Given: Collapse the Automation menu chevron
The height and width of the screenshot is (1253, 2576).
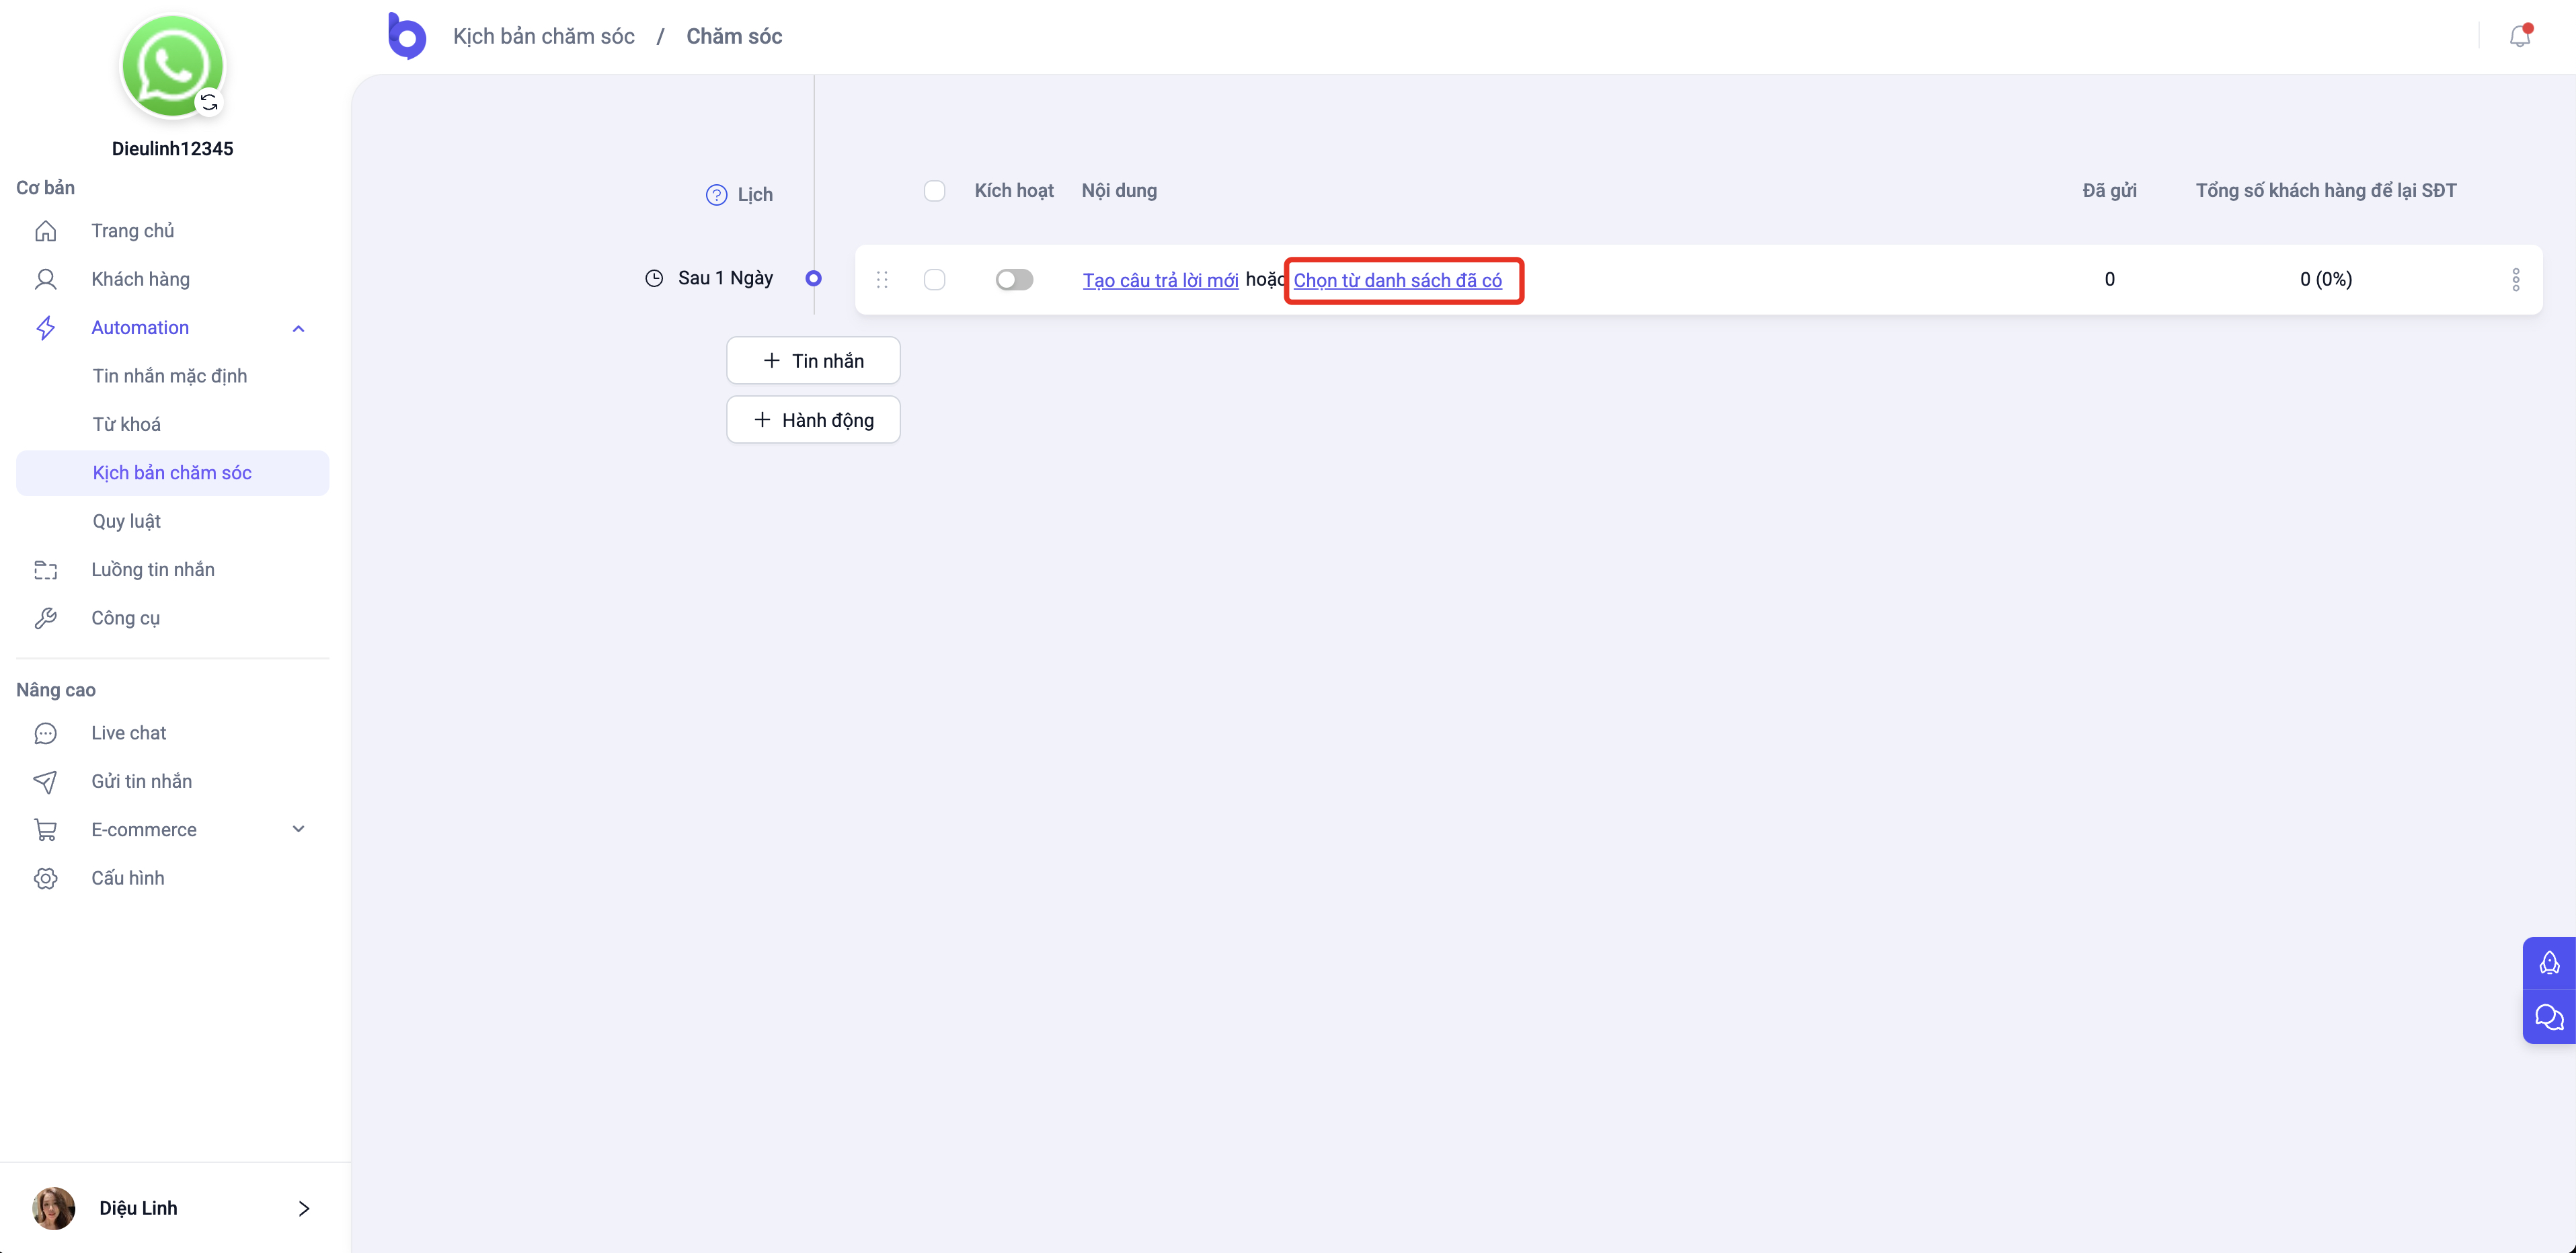Looking at the screenshot, I should [298, 328].
